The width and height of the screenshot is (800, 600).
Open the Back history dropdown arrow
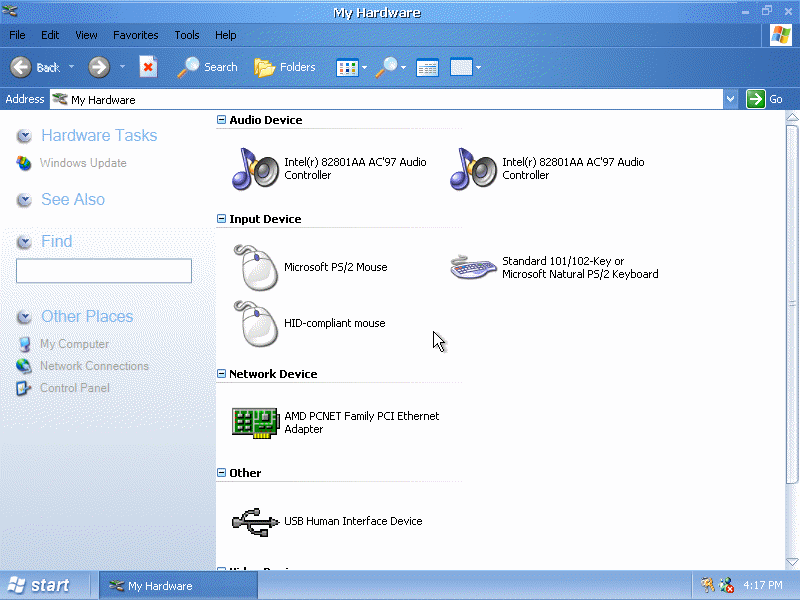click(x=71, y=67)
